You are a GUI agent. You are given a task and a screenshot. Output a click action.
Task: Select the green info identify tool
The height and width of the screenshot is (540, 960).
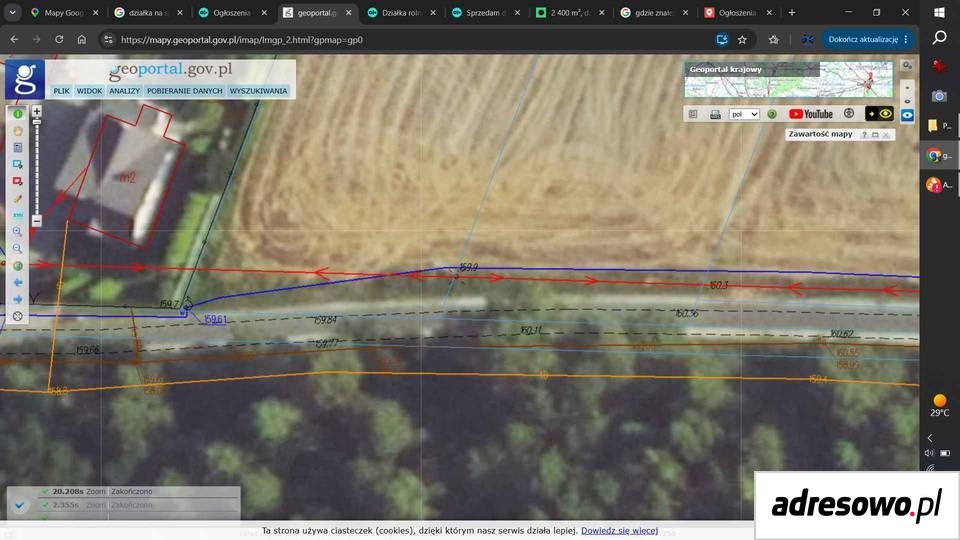[x=18, y=114]
